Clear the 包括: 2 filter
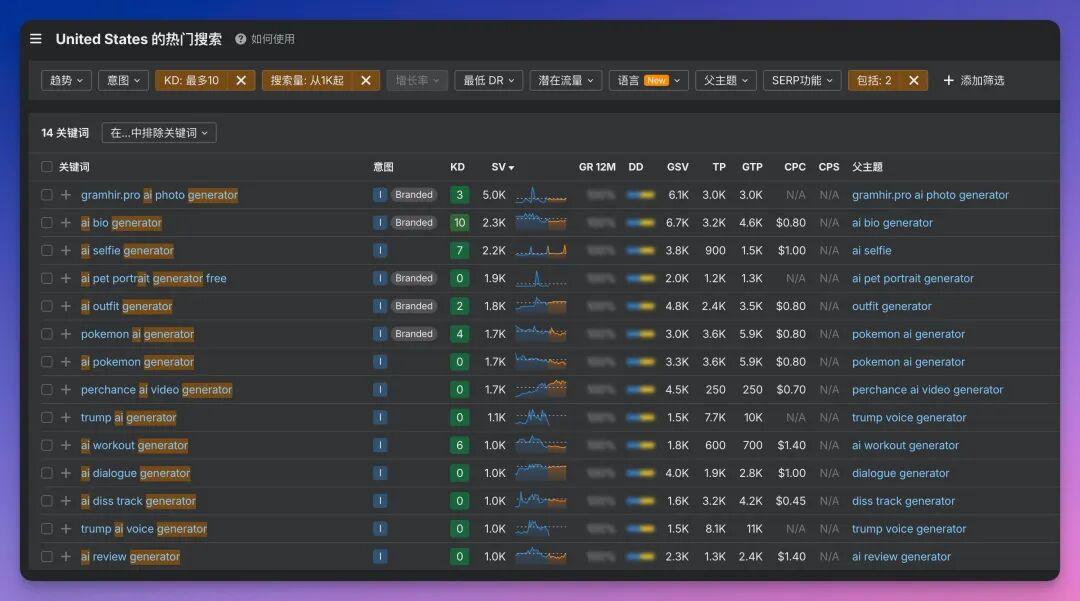Image resolution: width=1080 pixels, height=601 pixels. click(914, 80)
